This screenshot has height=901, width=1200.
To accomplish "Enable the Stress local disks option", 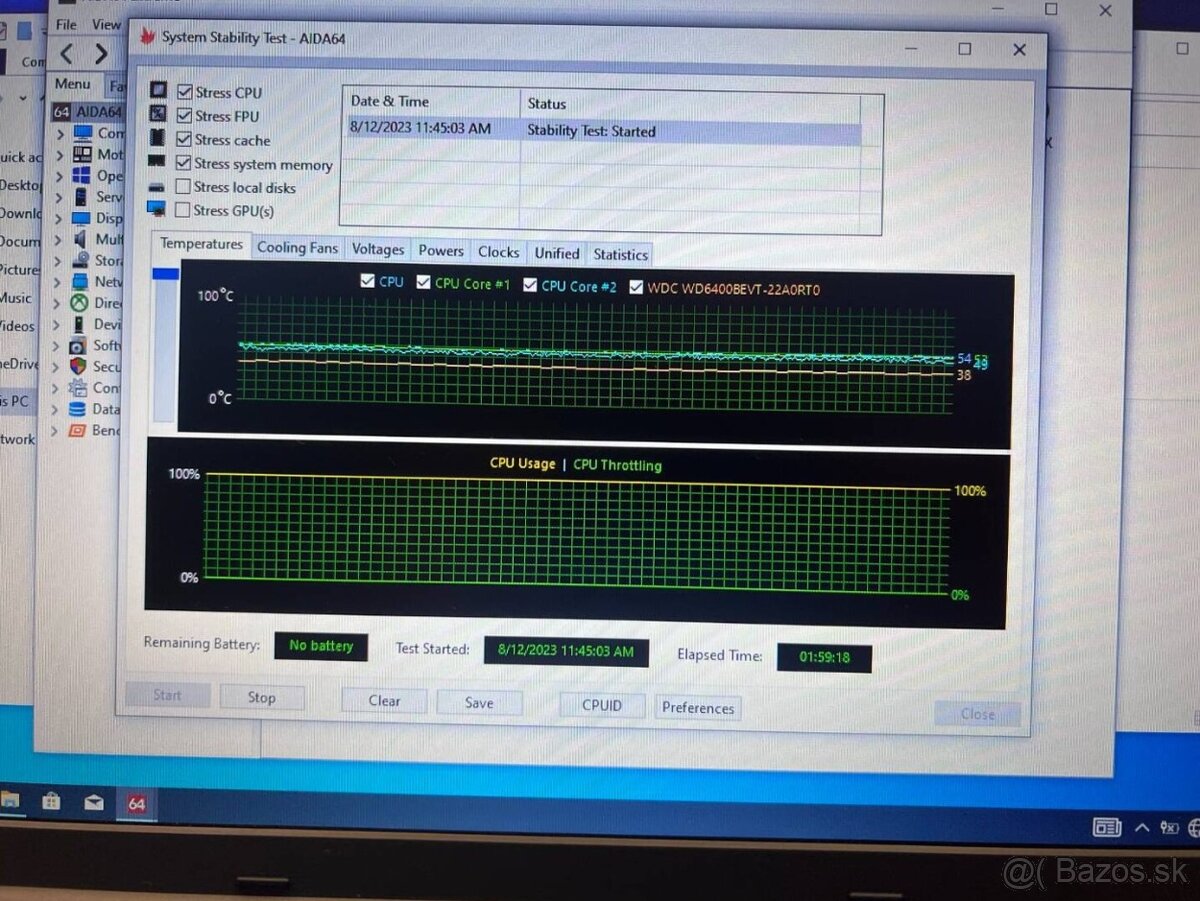I will 183,187.
